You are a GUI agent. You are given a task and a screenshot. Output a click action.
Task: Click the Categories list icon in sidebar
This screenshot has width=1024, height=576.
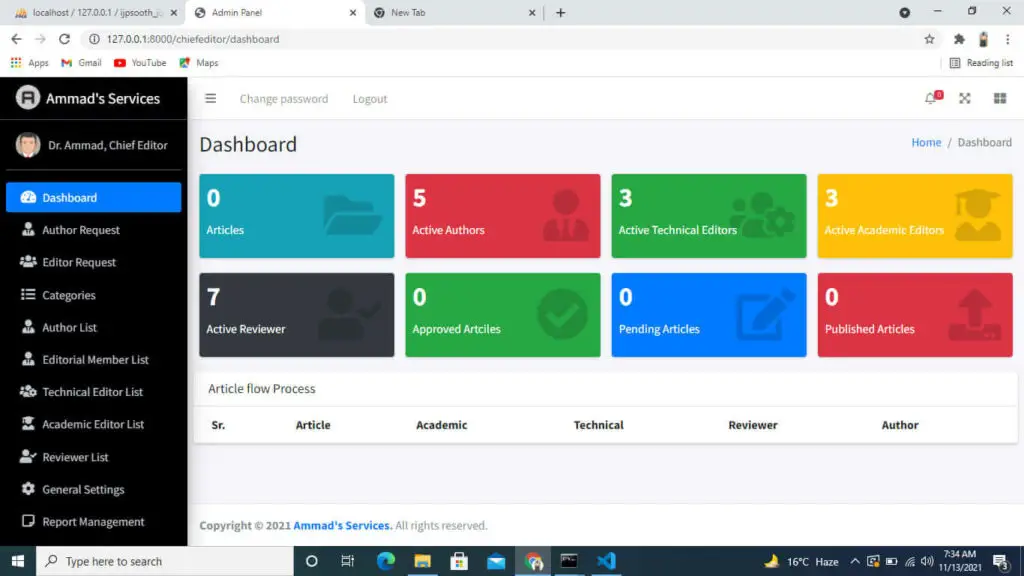30,294
